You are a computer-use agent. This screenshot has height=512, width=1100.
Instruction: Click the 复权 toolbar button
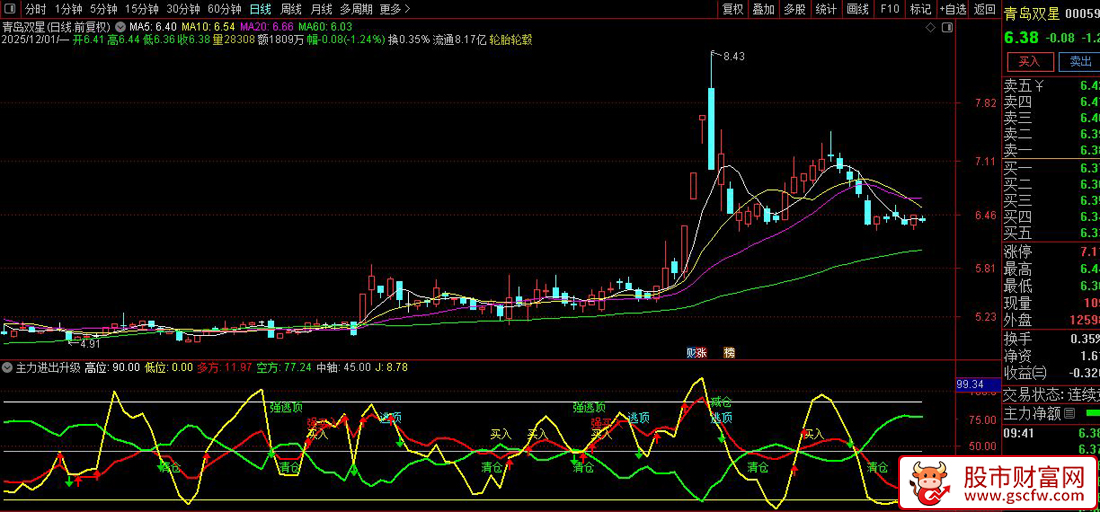(x=733, y=9)
